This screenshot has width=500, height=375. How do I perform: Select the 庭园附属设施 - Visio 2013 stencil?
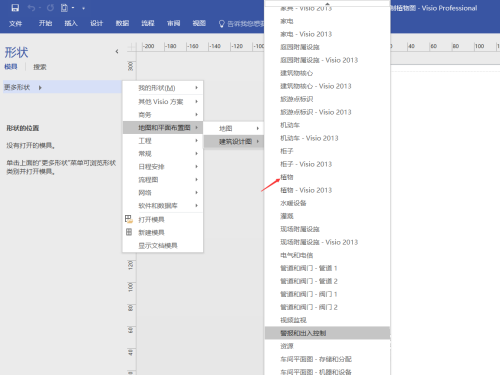click(x=327, y=60)
